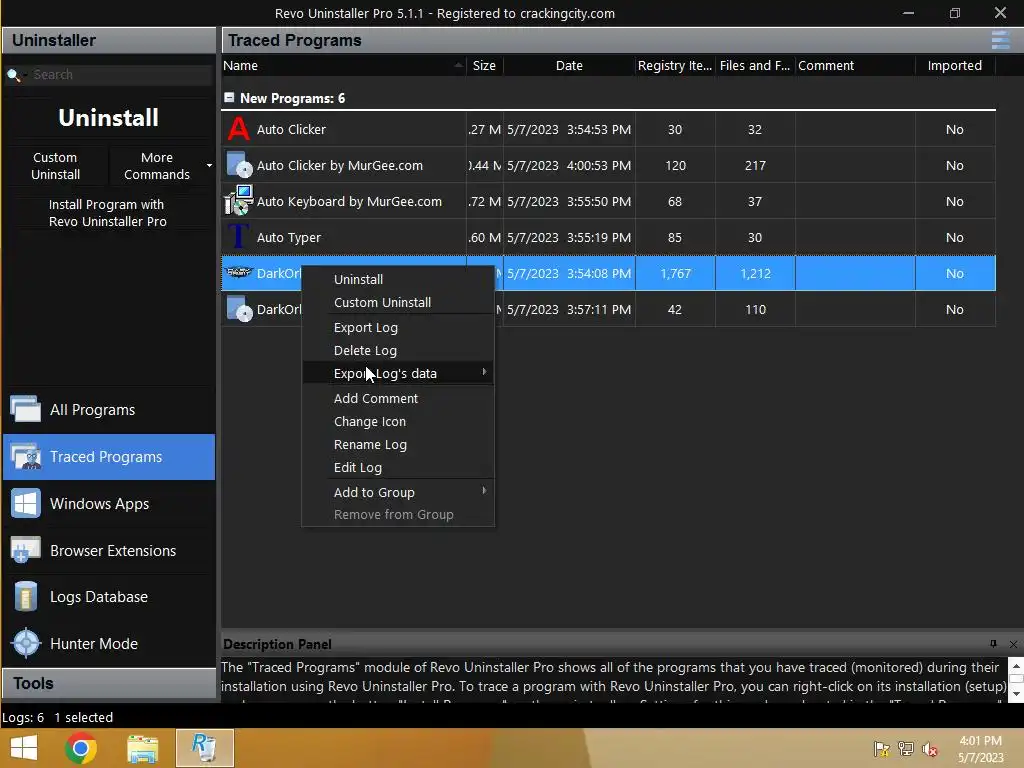Screen dimensions: 1024x768
Task: Click the 1,767 registry items cell
Action: 675,273
